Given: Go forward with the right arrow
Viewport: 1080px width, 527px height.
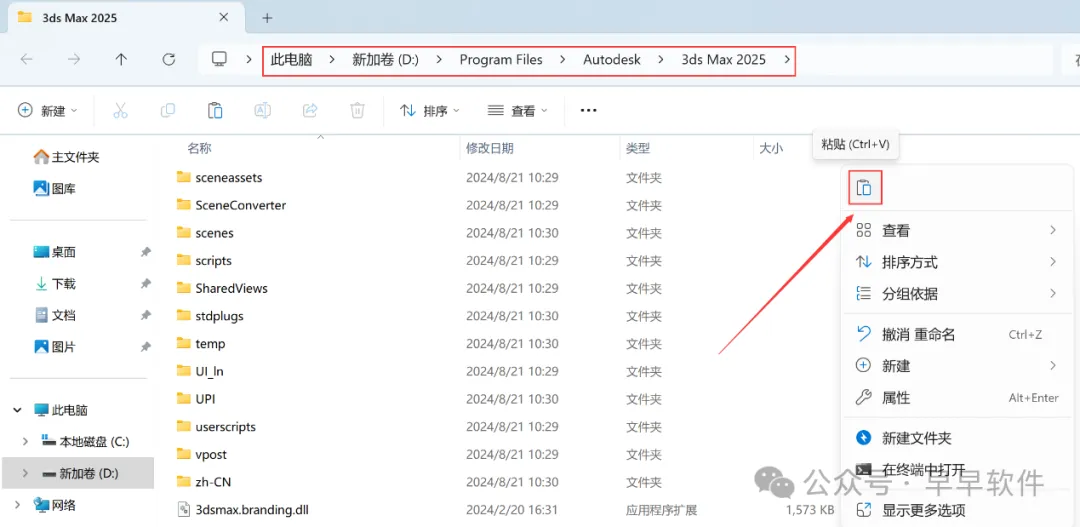Looking at the screenshot, I should tap(74, 60).
